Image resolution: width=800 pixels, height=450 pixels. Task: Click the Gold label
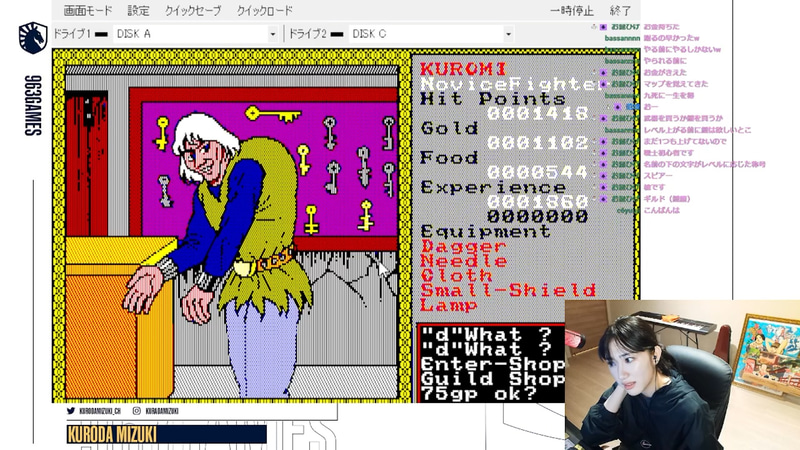449,128
